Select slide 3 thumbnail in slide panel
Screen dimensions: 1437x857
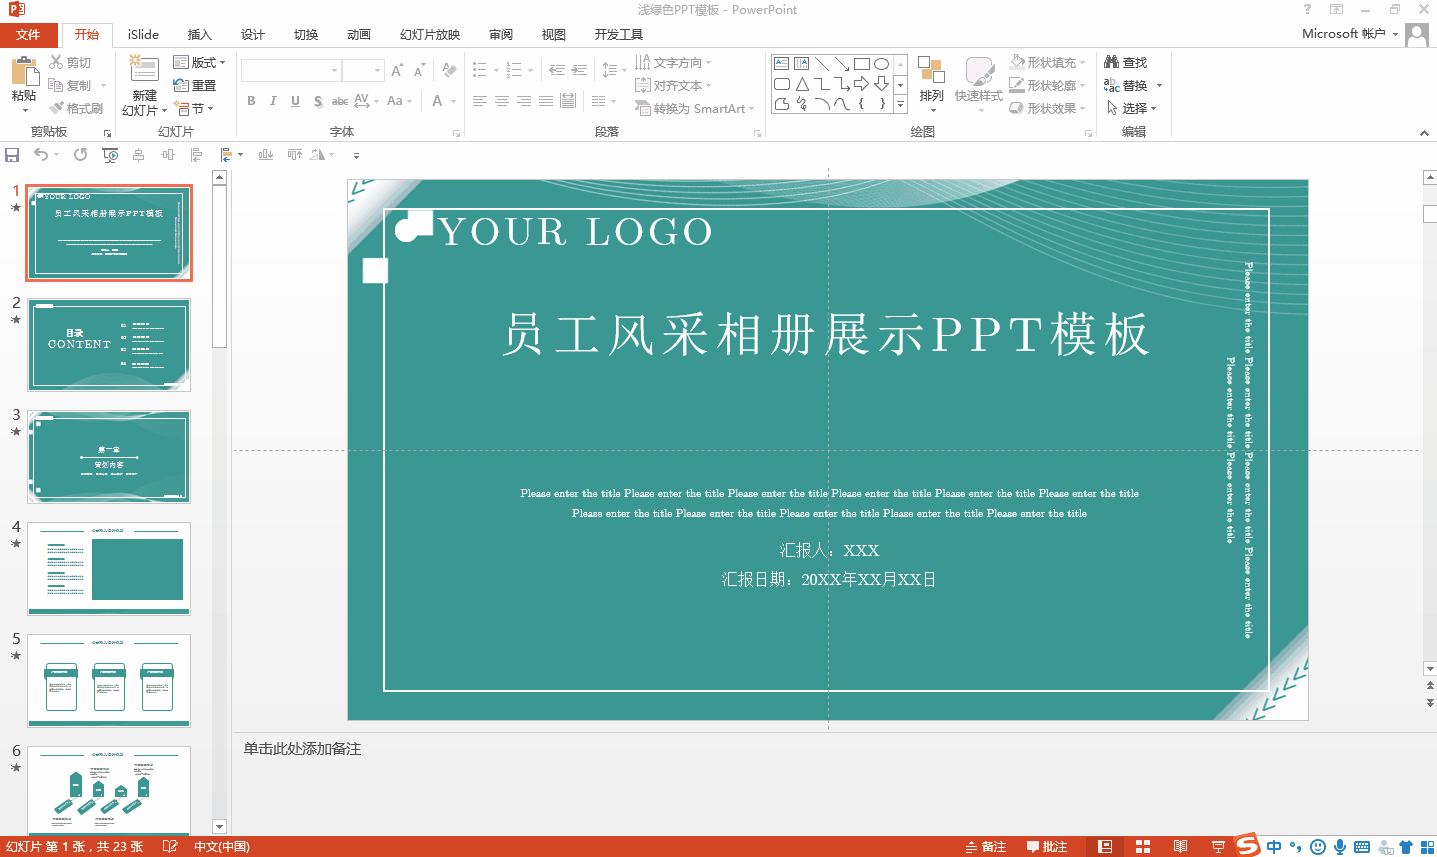(x=109, y=457)
